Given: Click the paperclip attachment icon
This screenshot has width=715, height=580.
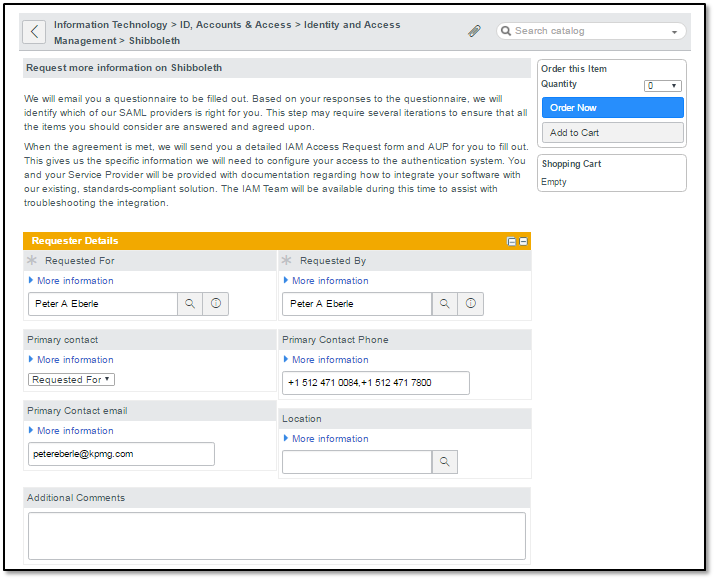Looking at the screenshot, I should click(x=474, y=31).
